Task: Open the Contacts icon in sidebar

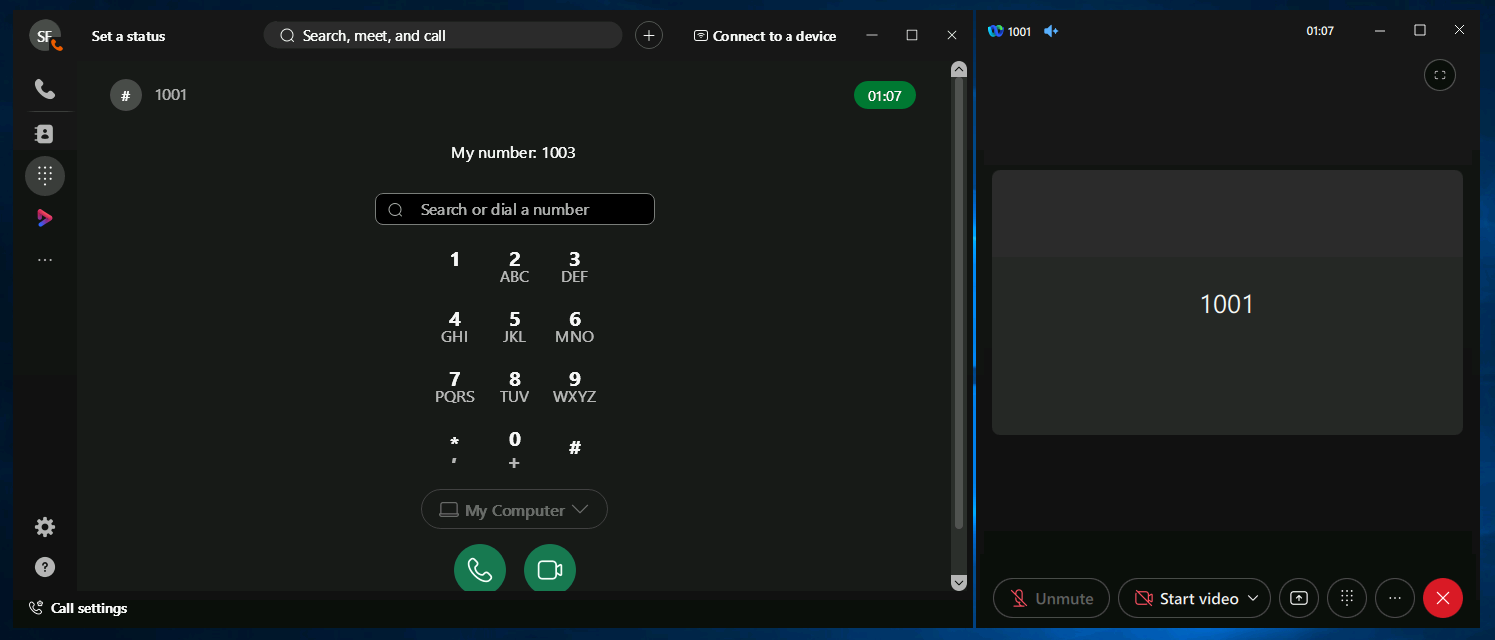Action: coord(45,133)
